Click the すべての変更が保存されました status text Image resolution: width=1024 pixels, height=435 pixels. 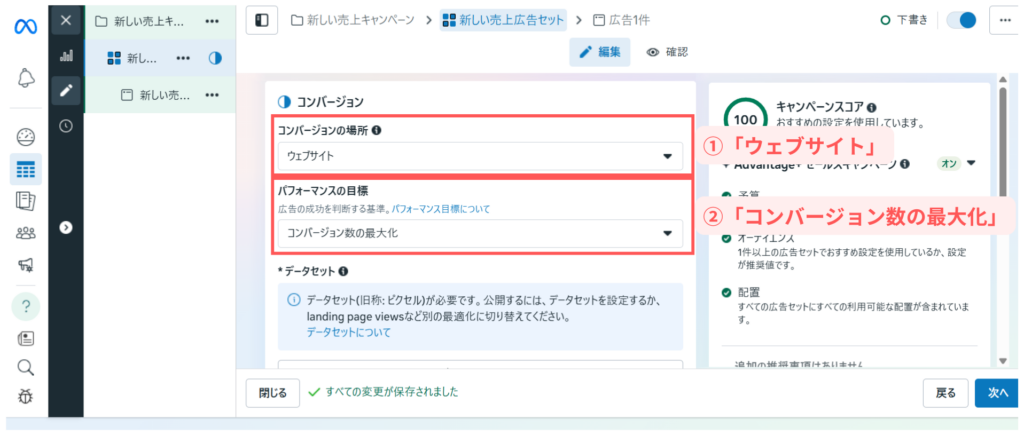click(x=392, y=392)
